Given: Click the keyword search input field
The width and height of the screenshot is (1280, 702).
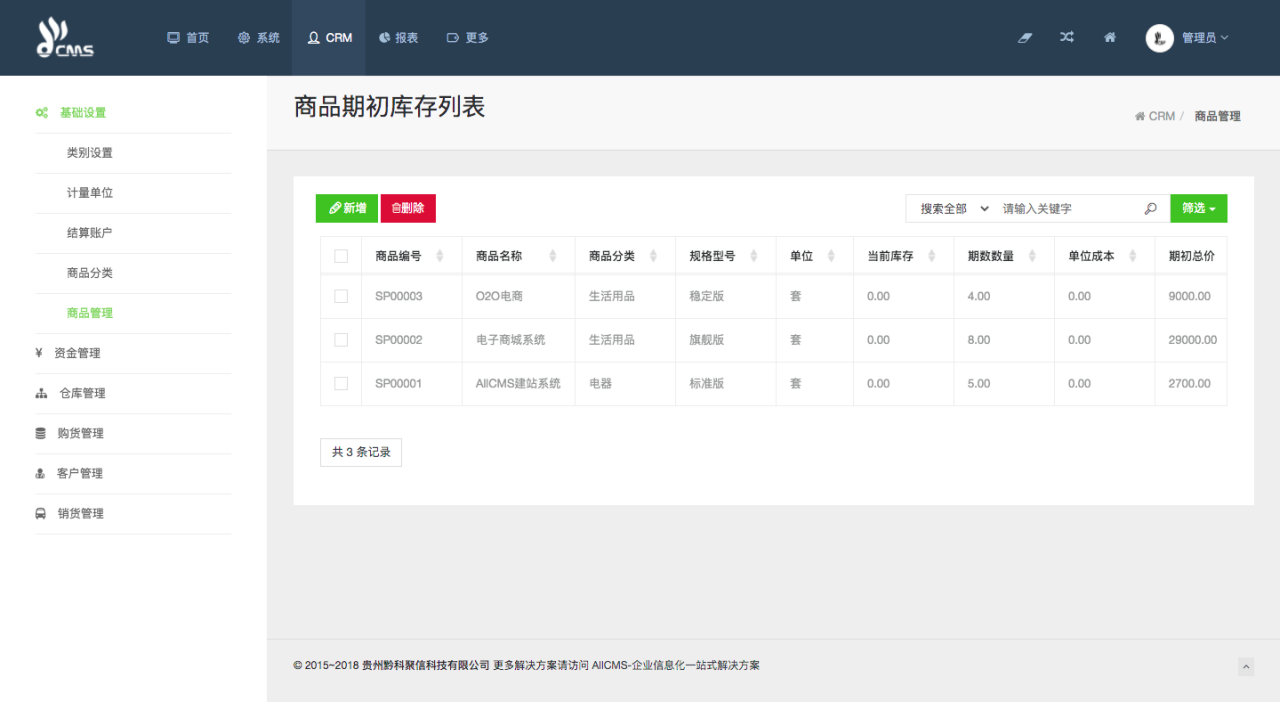Looking at the screenshot, I should [1068, 209].
